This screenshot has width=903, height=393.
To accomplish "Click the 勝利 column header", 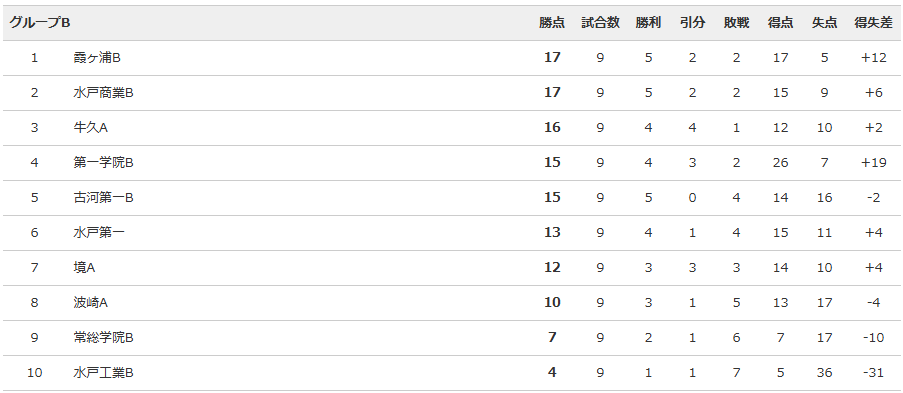I will tap(648, 23).
